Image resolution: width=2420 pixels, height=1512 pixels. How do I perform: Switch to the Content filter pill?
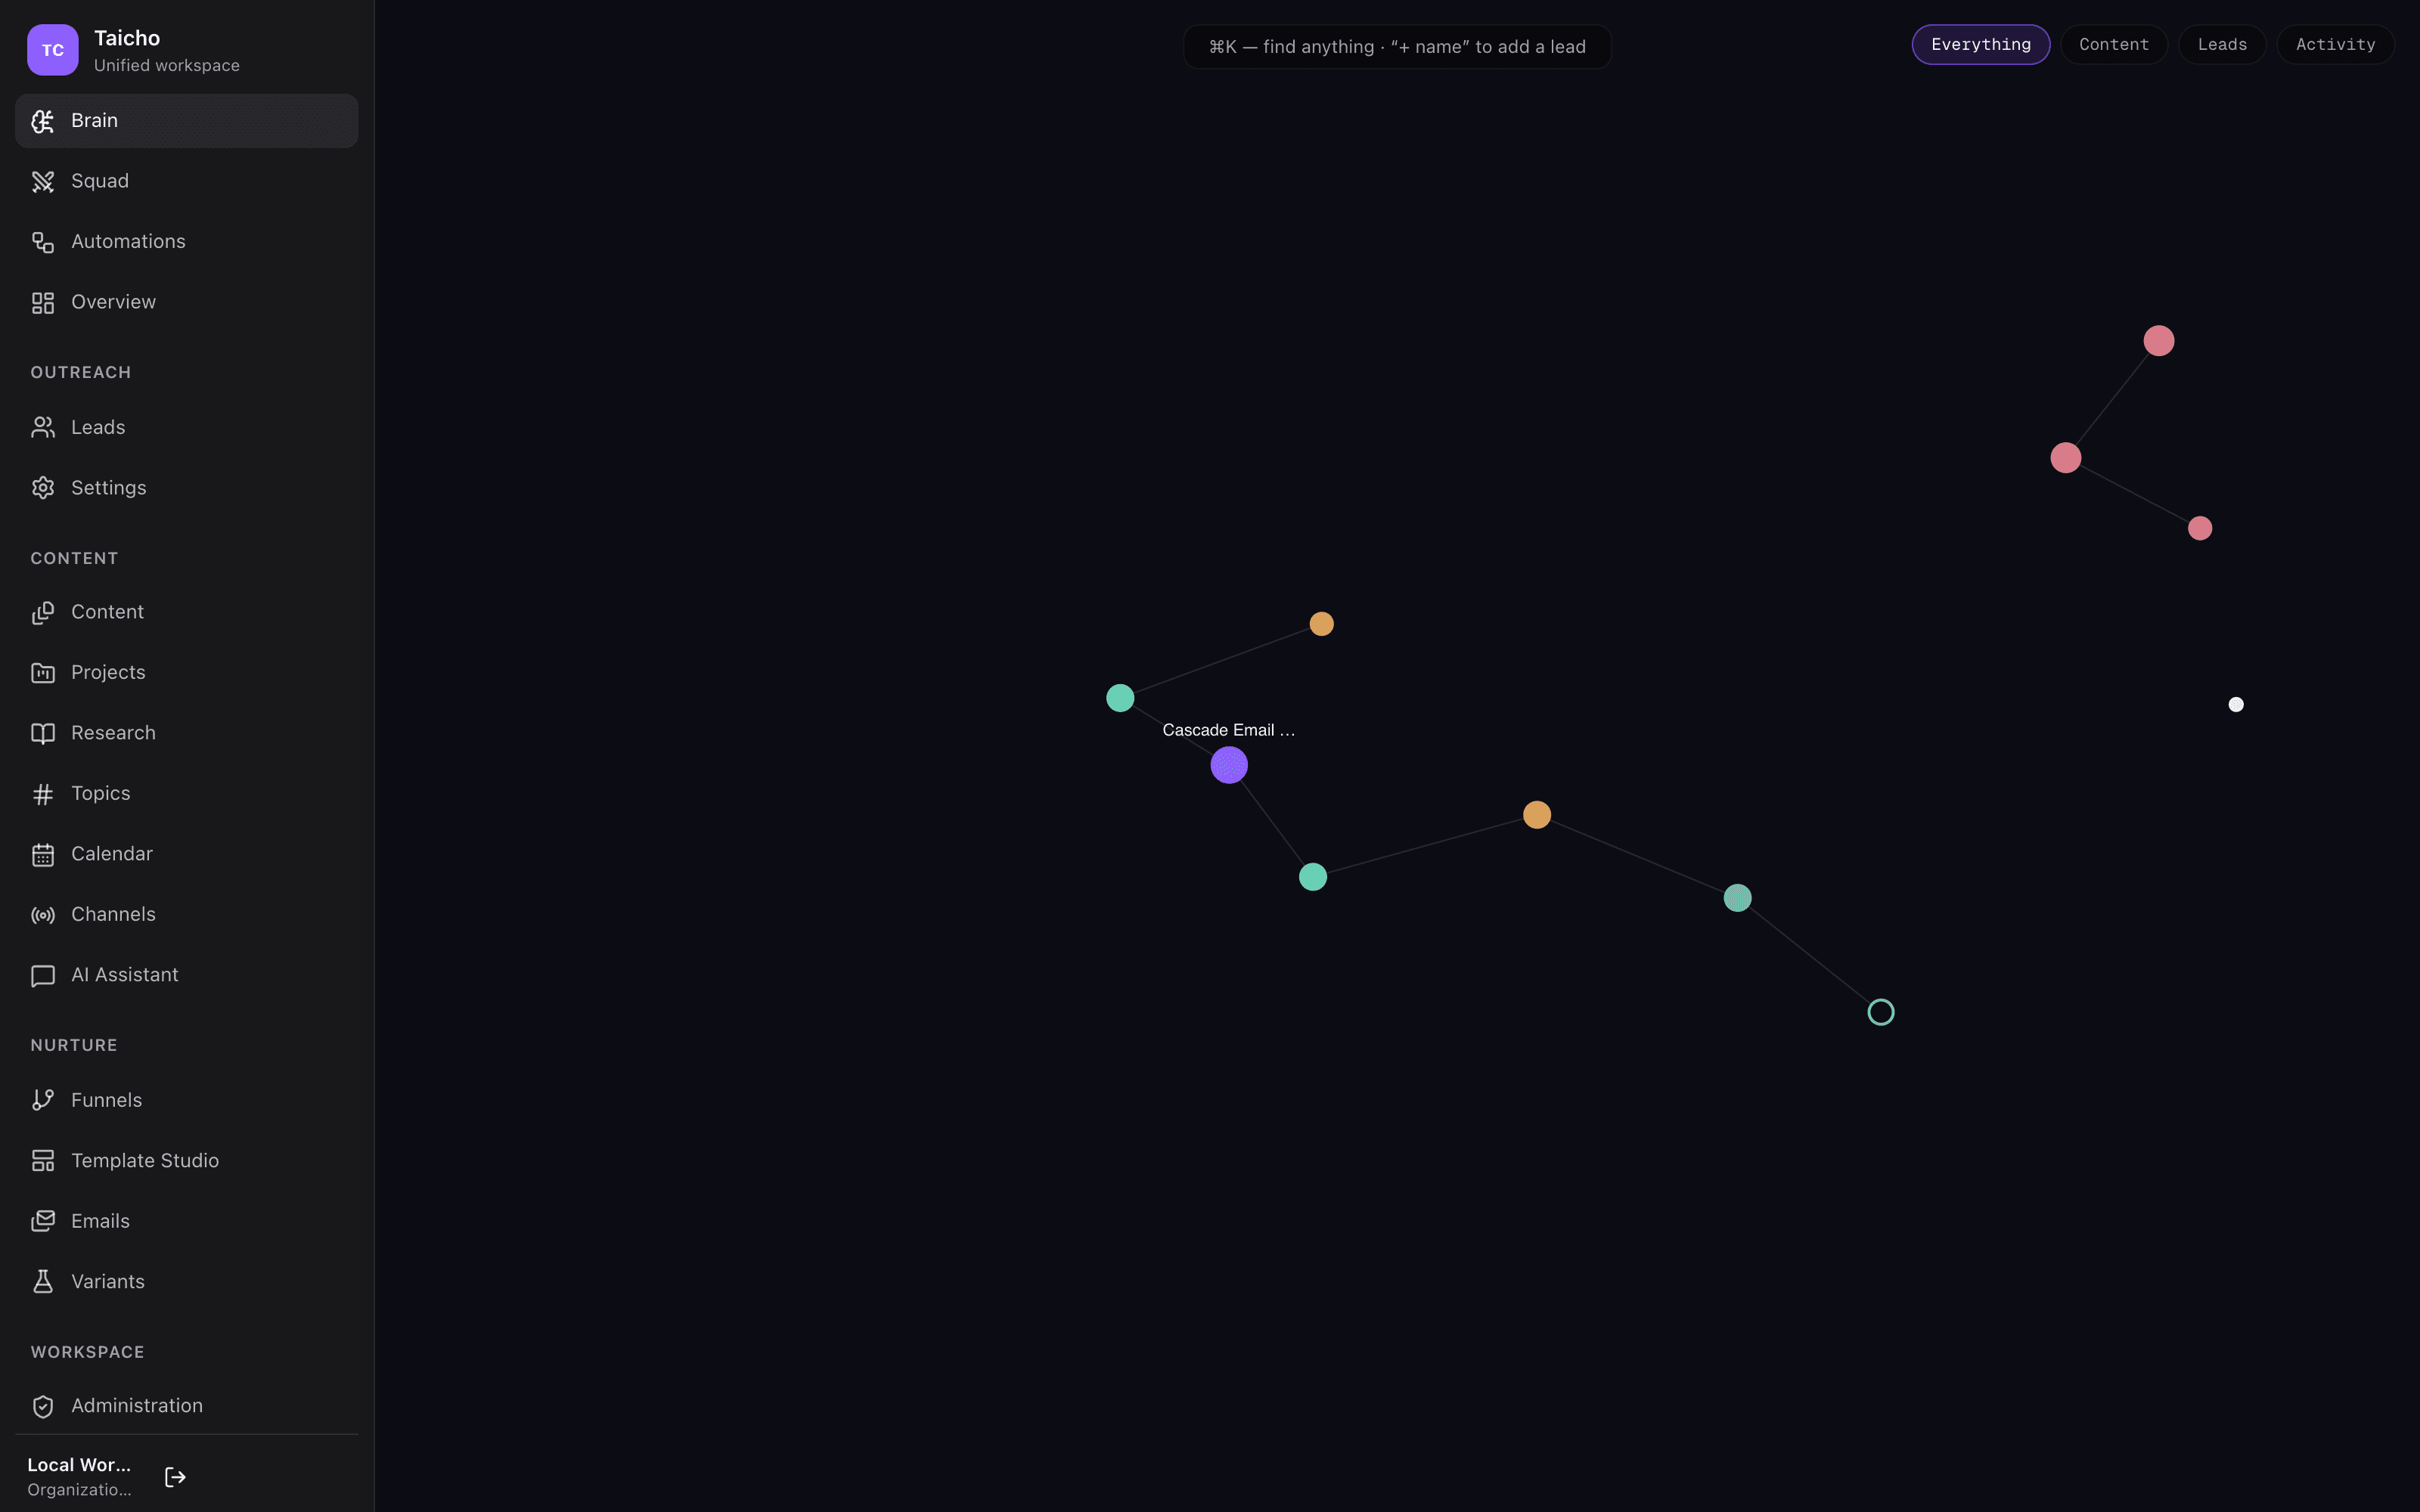pos(2113,45)
